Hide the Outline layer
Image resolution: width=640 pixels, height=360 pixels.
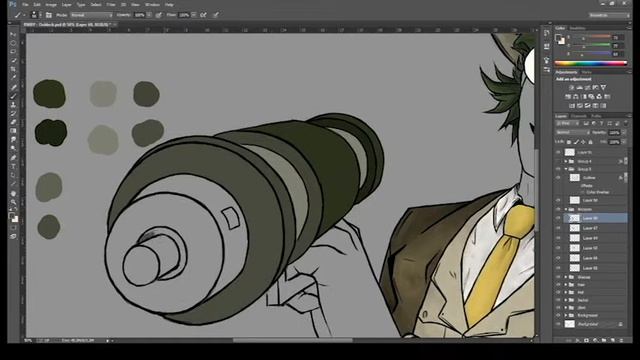tap(558, 178)
